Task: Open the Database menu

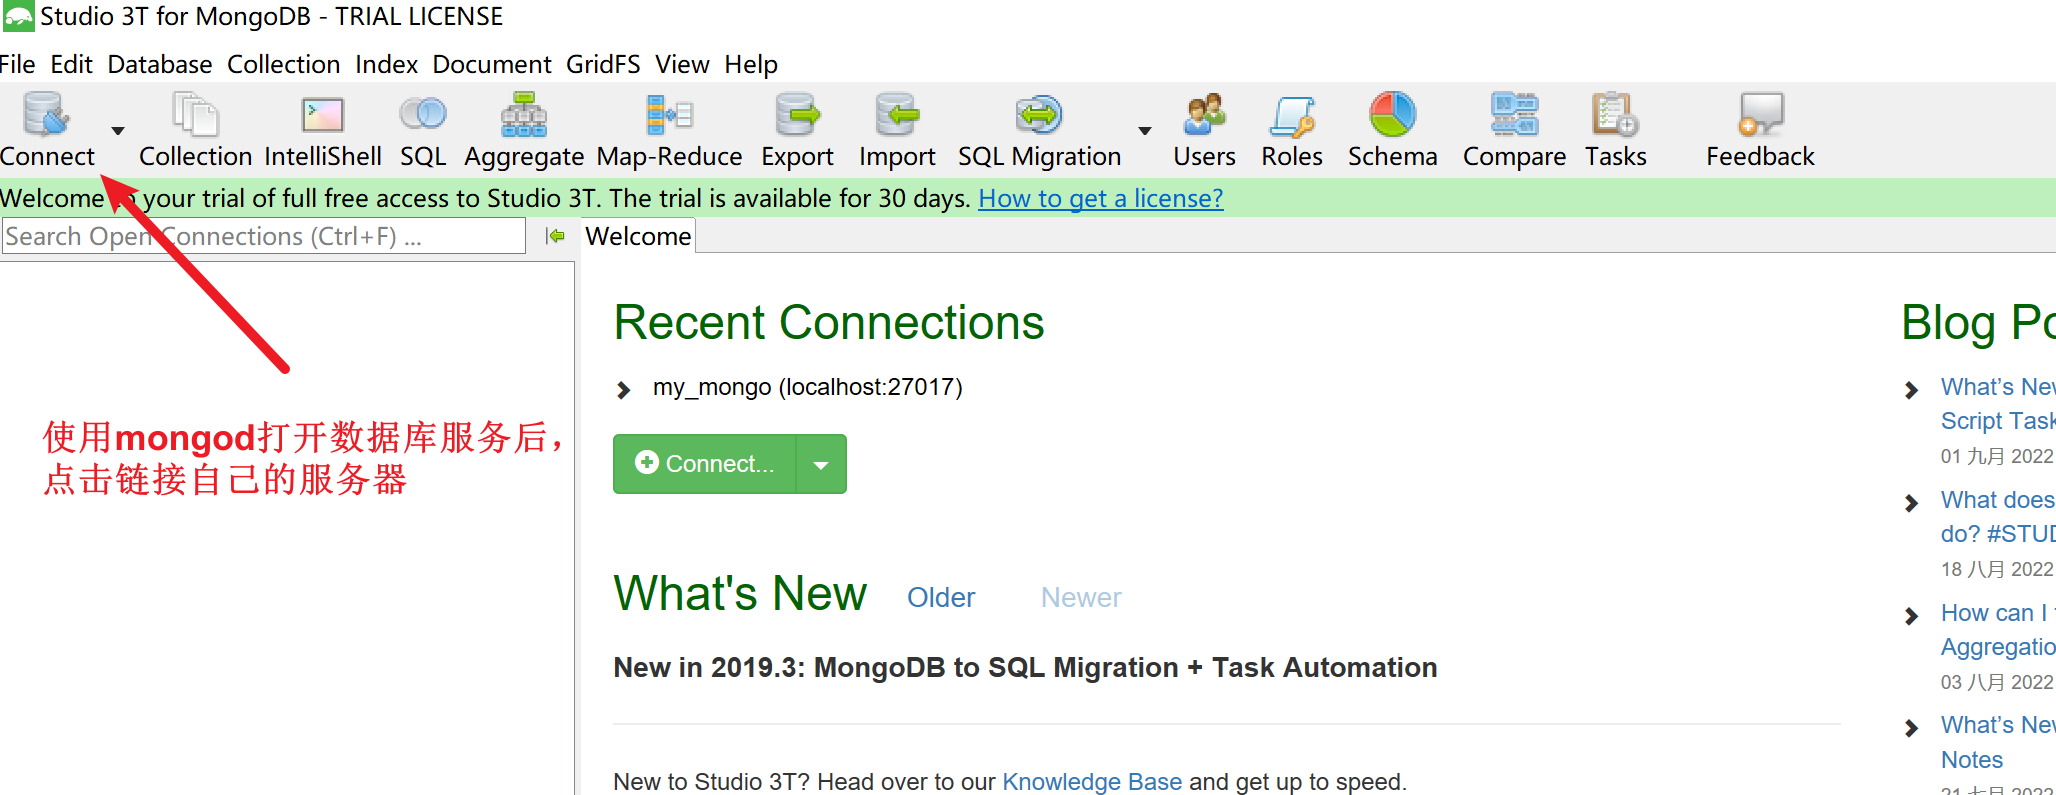Action: coord(160,64)
